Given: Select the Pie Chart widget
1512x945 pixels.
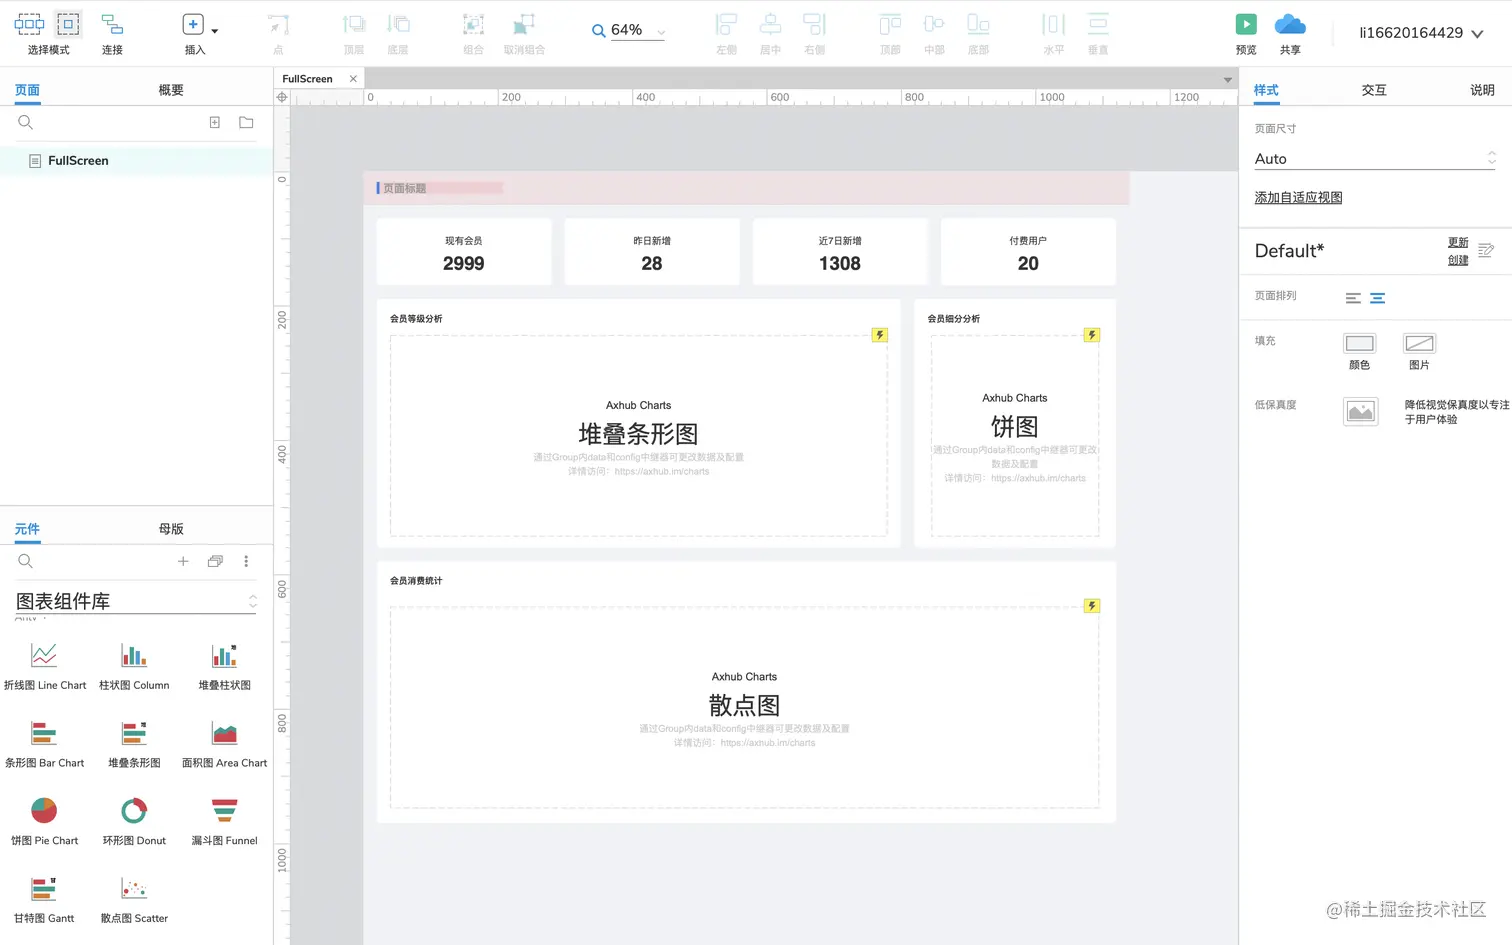Looking at the screenshot, I should [x=45, y=823].
